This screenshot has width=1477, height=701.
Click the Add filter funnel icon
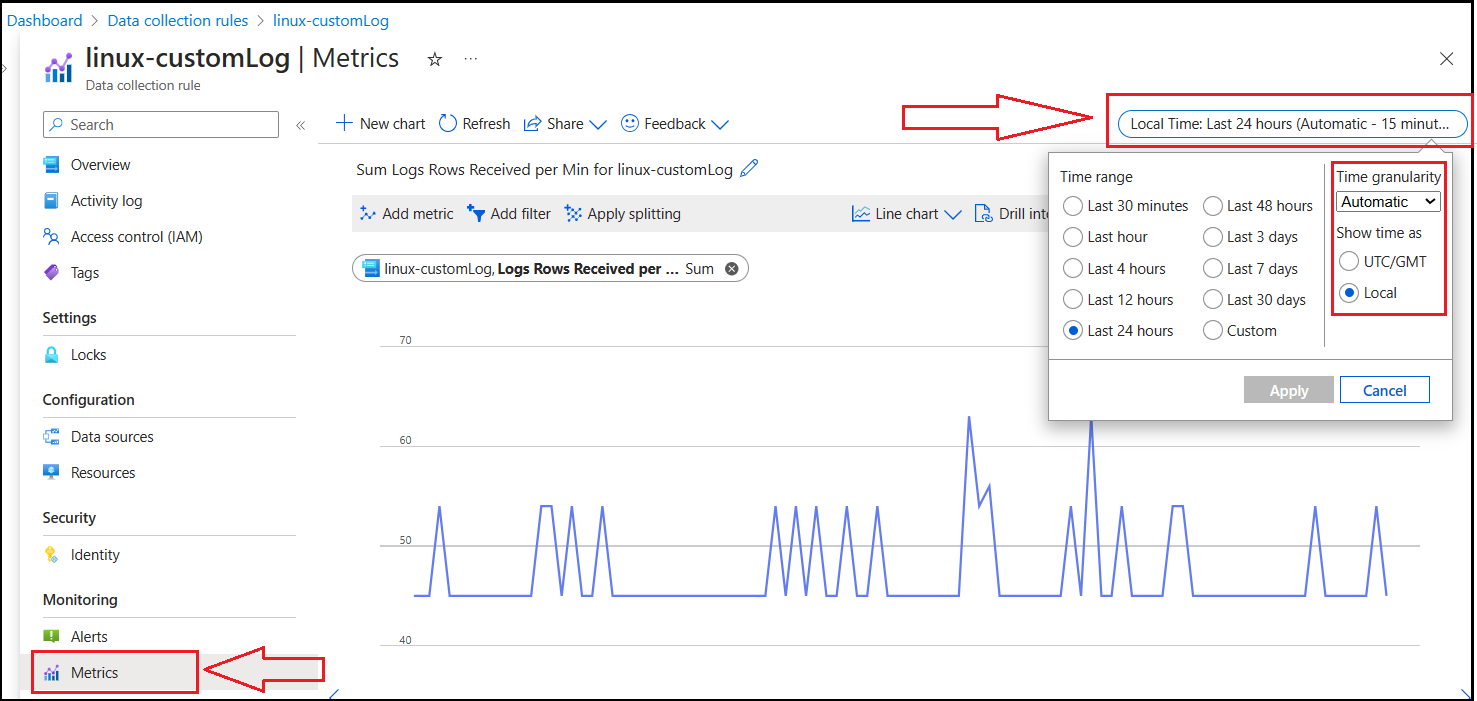[x=476, y=213]
